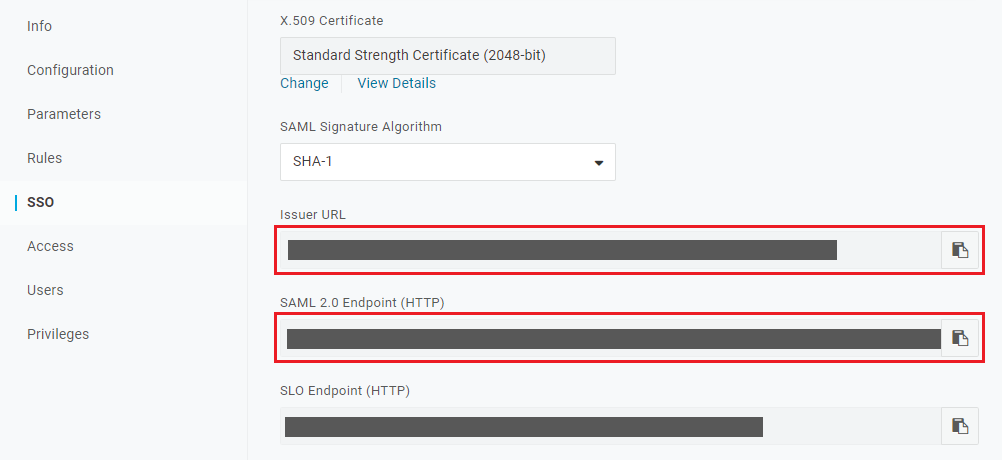Image resolution: width=1002 pixels, height=460 pixels.
Task: Click the SLO Endpoint (HTTP) label
Action: tap(345, 390)
